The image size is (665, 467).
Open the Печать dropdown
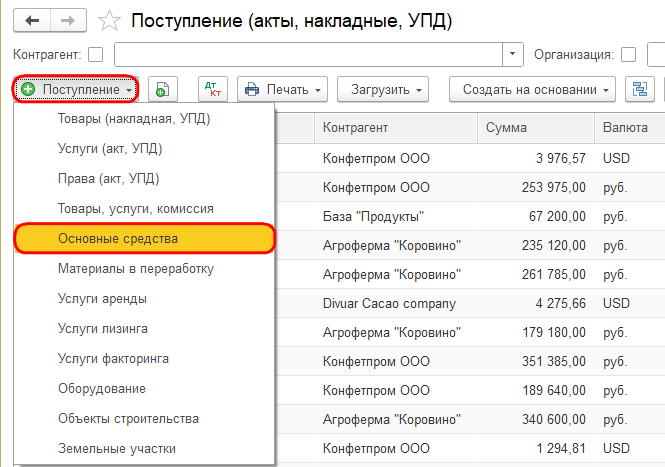click(x=282, y=89)
